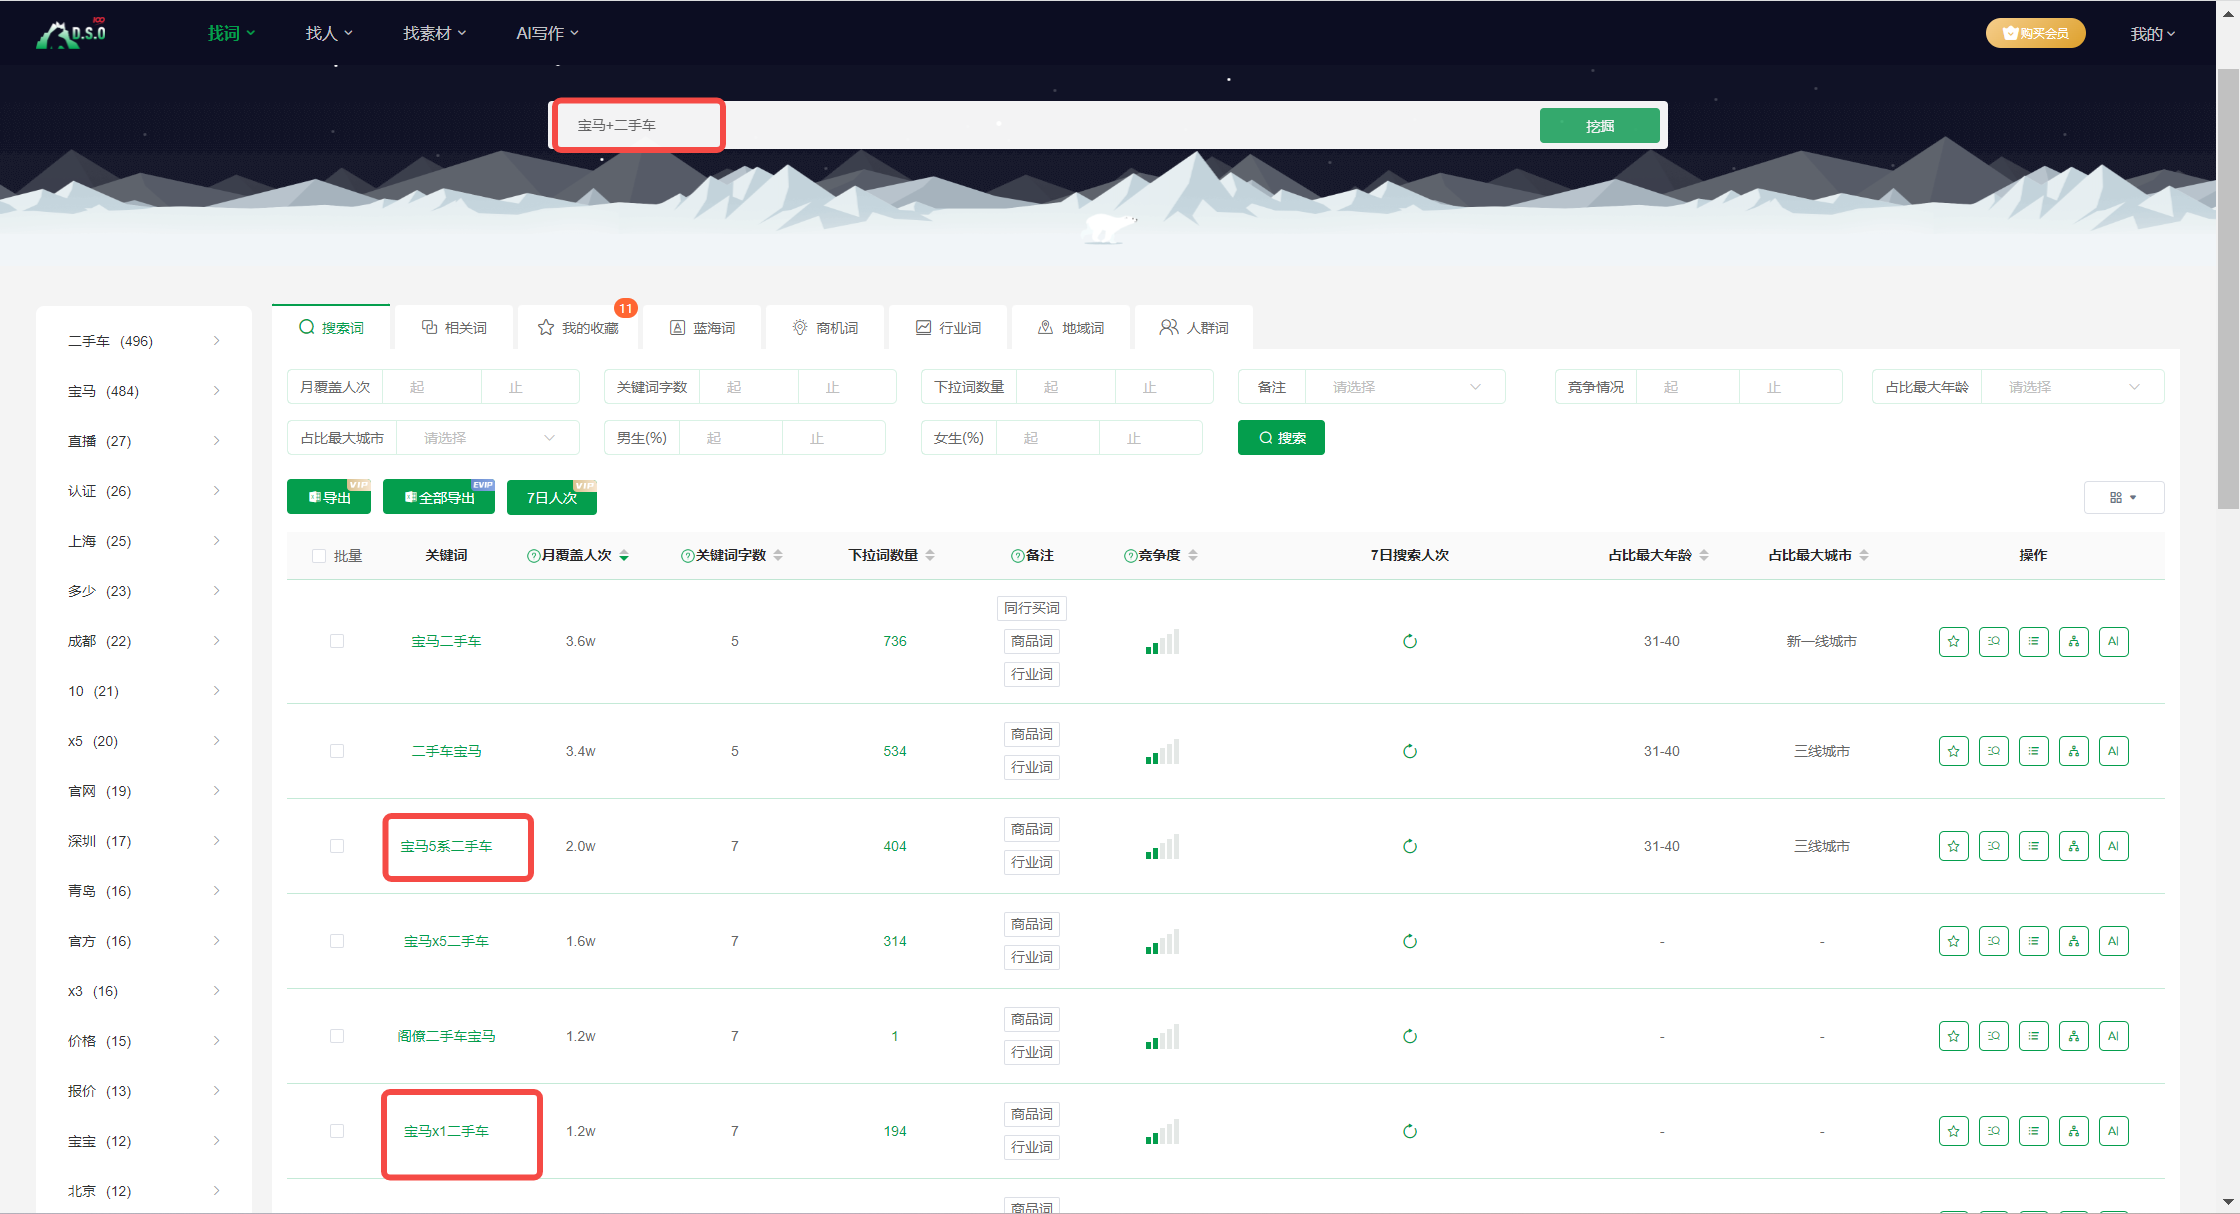Star the 宝马x1二手车 keyword row
This screenshot has width=2240, height=1214.
tap(1953, 1131)
